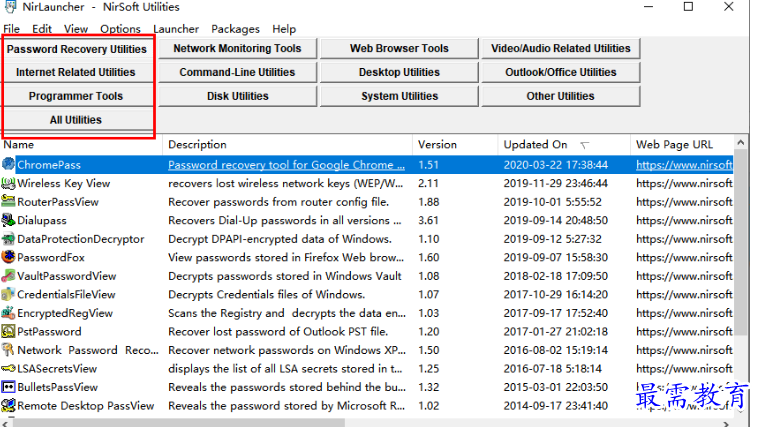Click the CredentialsFileView icon

[x=8, y=294]
